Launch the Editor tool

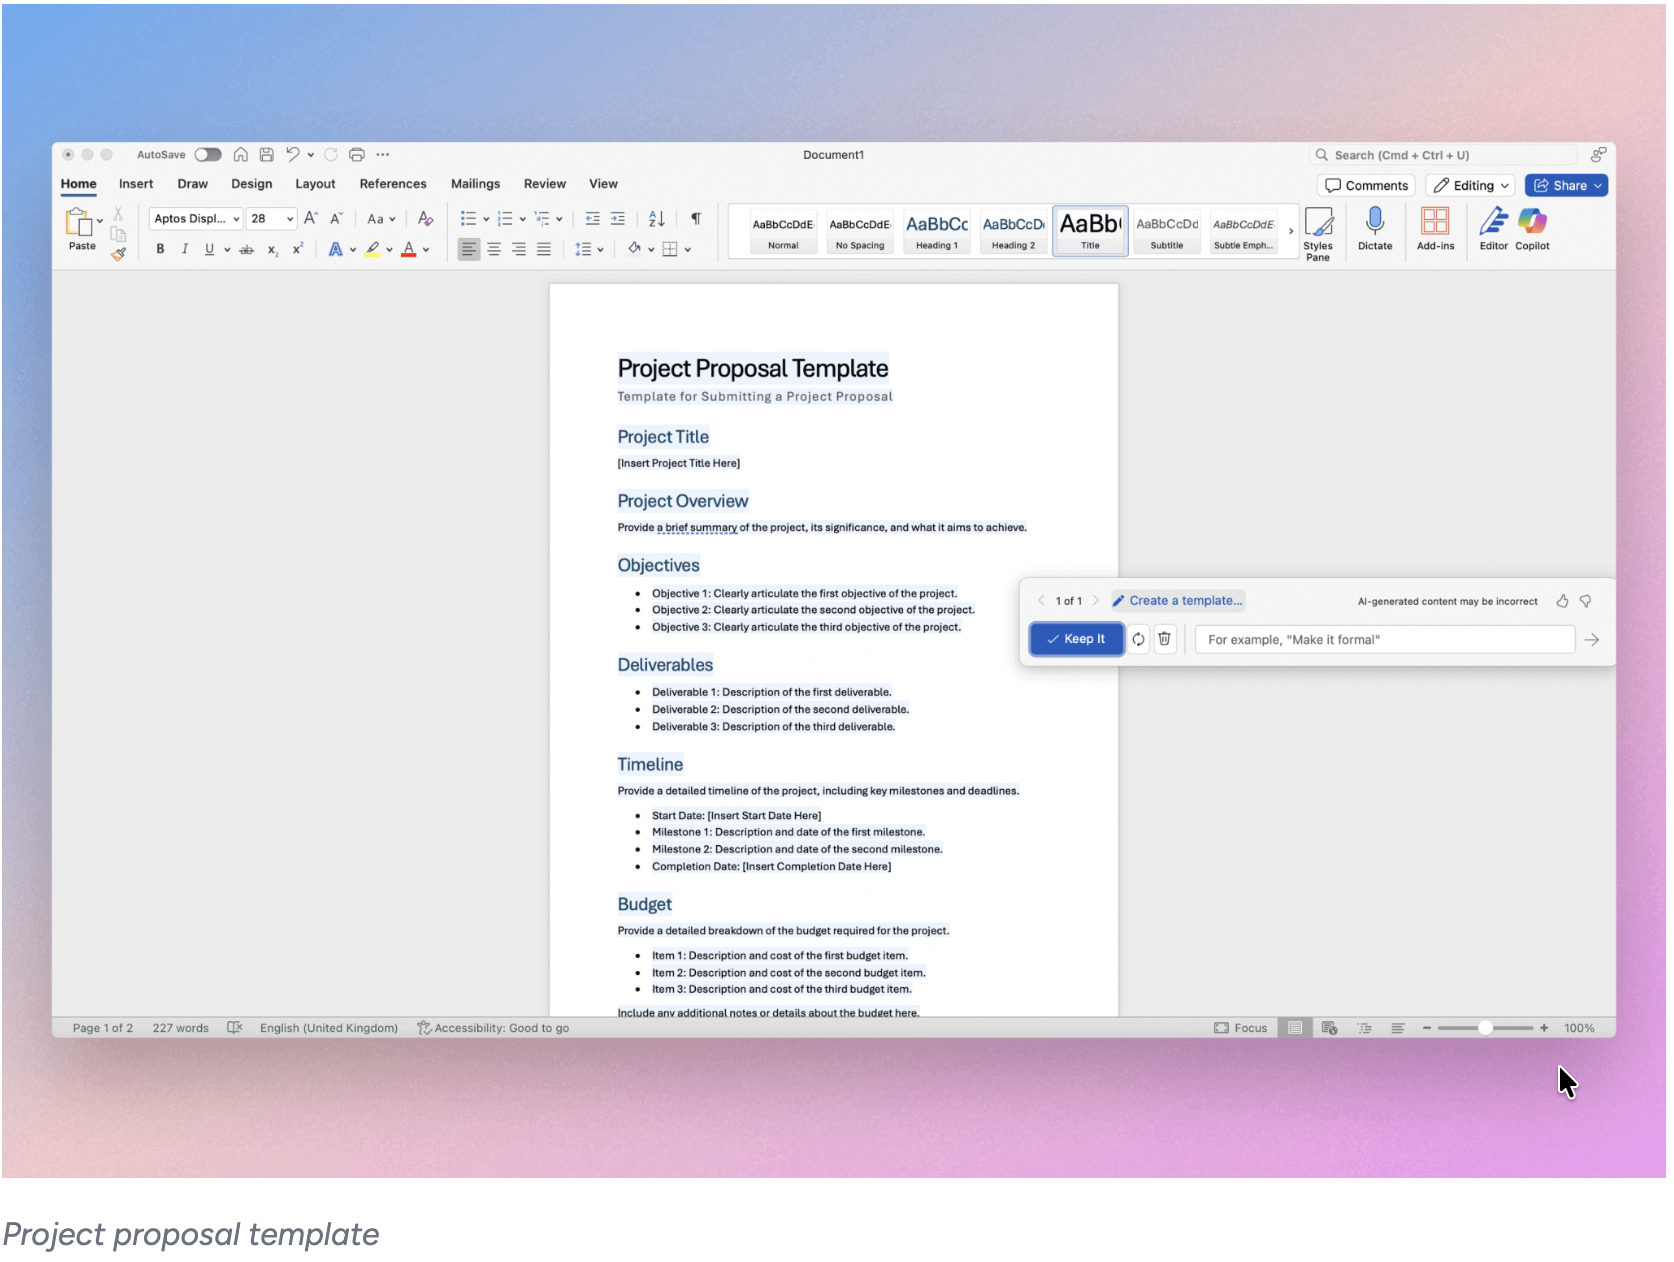coord(1492,230)
